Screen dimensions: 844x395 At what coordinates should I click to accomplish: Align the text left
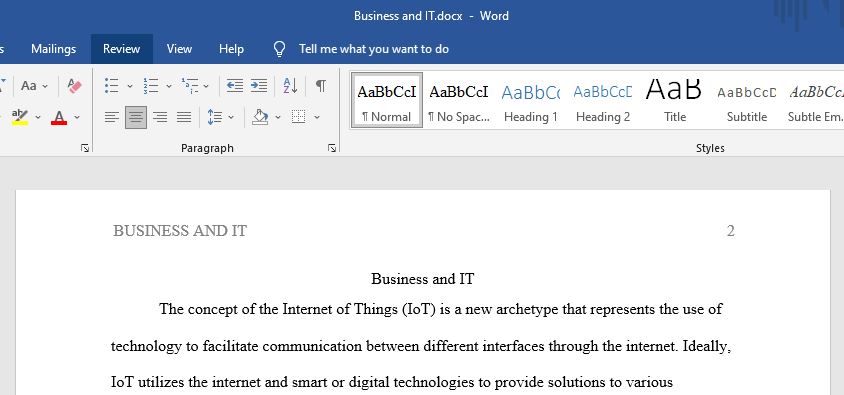(112, 117)
